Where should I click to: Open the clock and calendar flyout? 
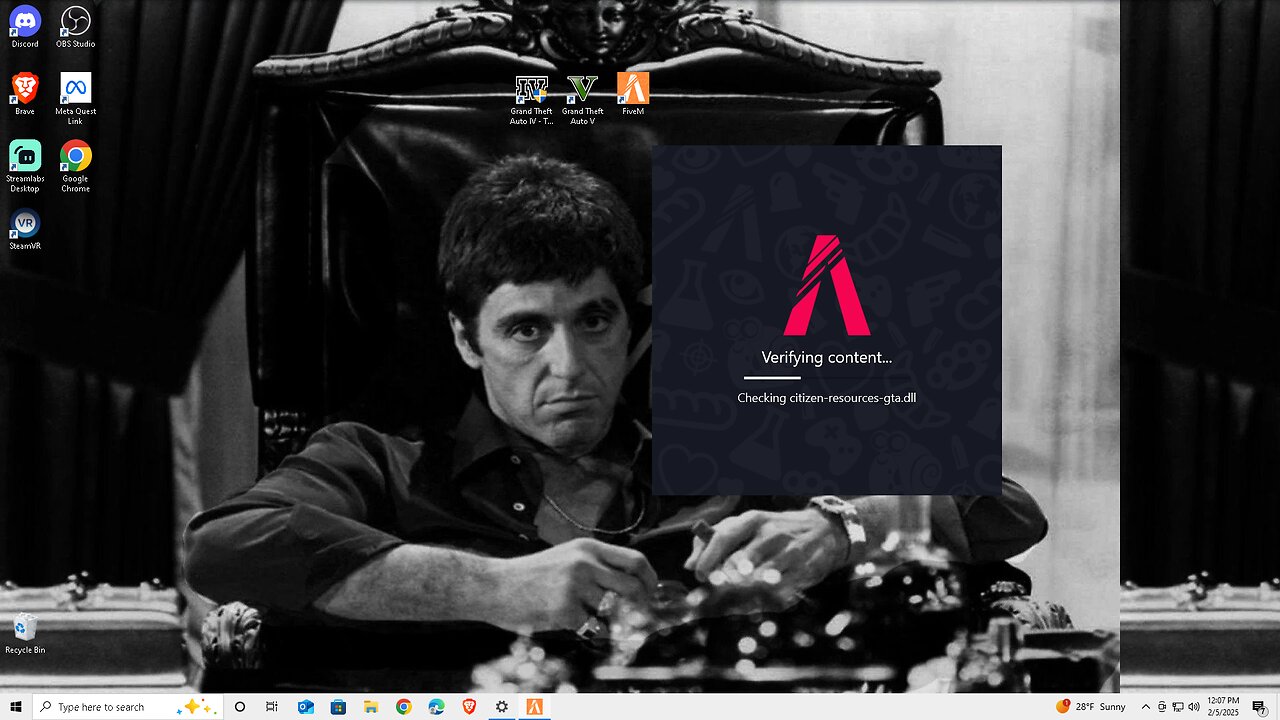(1225, 707)
